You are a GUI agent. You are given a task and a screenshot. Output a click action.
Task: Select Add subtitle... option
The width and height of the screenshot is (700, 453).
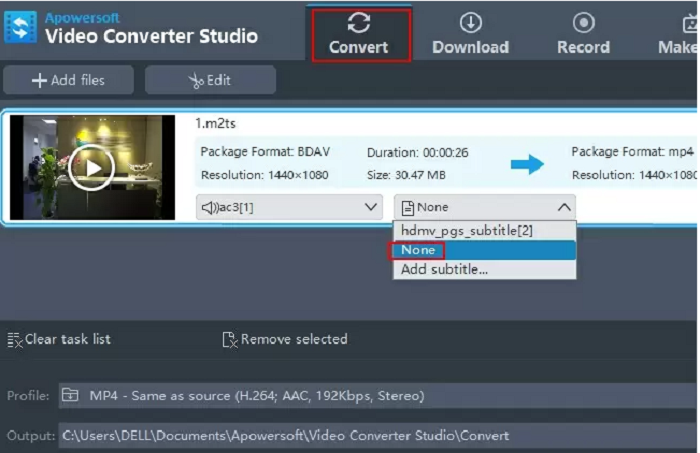(485, 270)
